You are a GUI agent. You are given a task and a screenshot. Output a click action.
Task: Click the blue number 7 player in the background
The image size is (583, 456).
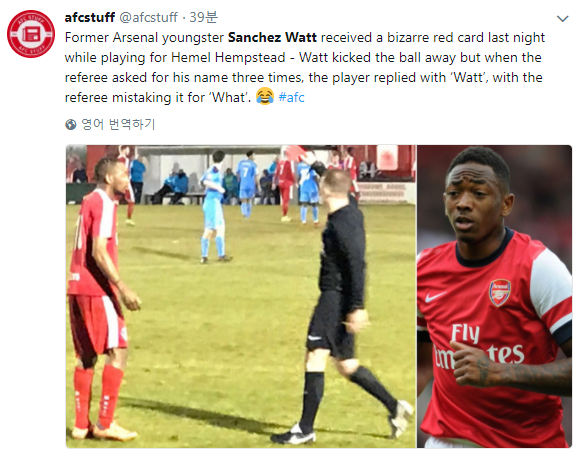point(246,182)
